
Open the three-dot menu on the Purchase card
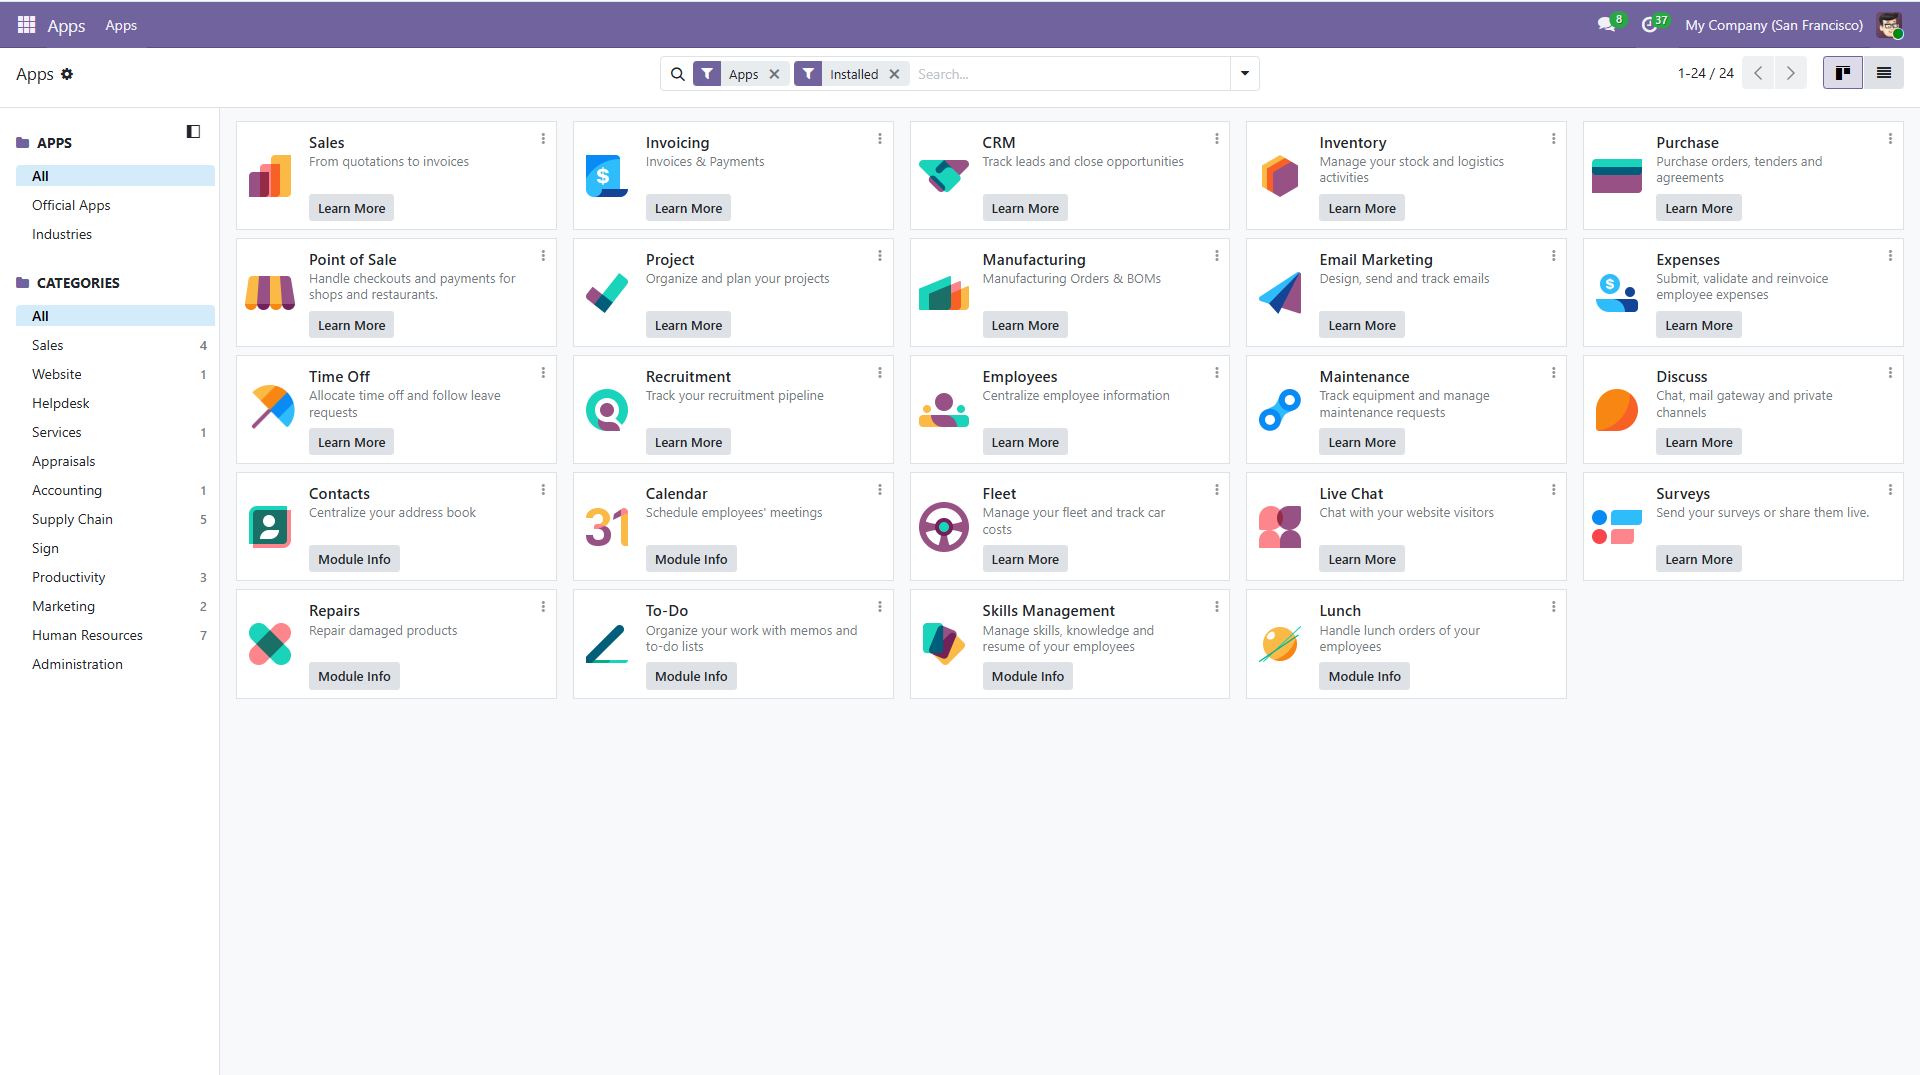click(x=1890, y=139)
